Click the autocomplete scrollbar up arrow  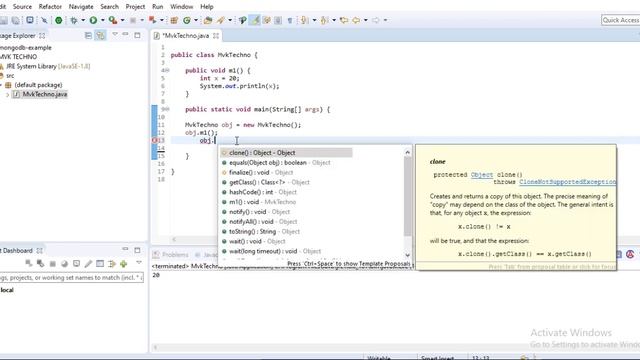point(407,152)
